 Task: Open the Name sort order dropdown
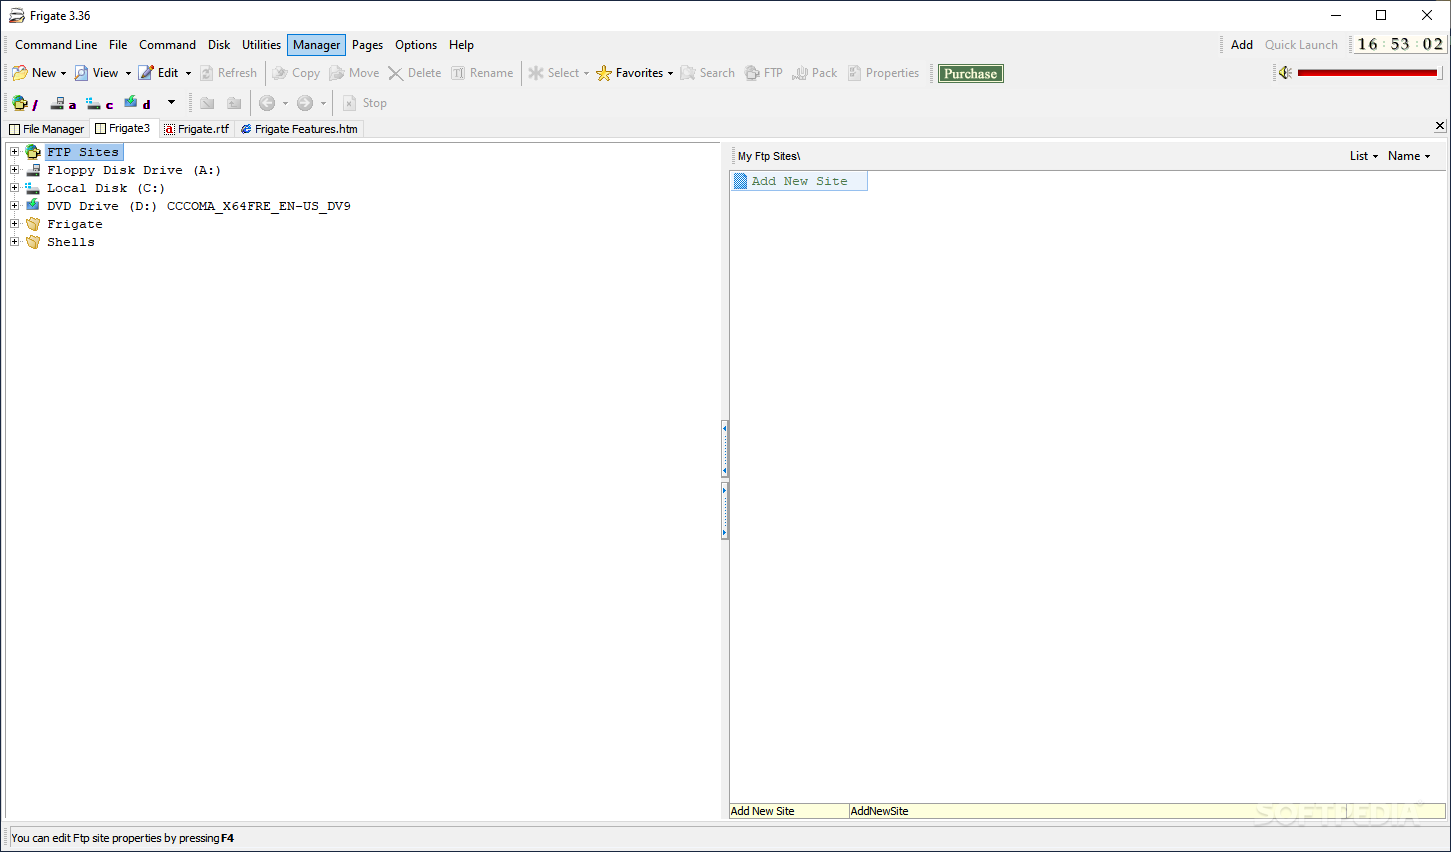1409,156
